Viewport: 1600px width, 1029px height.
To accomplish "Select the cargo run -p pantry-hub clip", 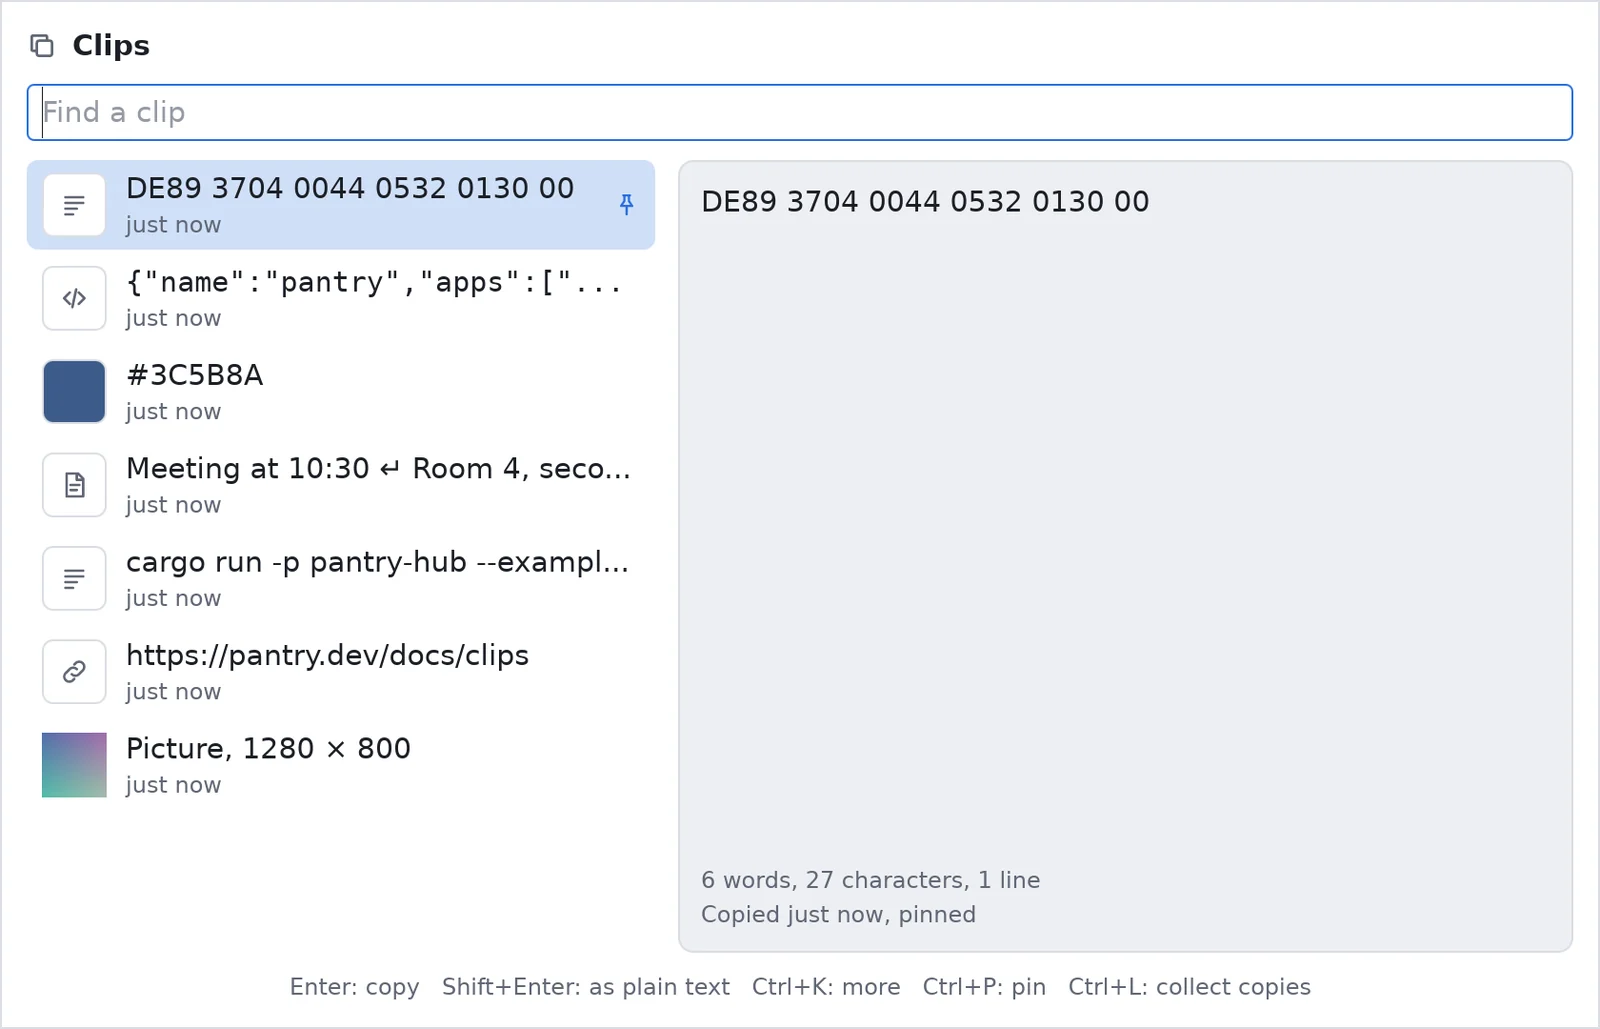I will pos(341,578).
